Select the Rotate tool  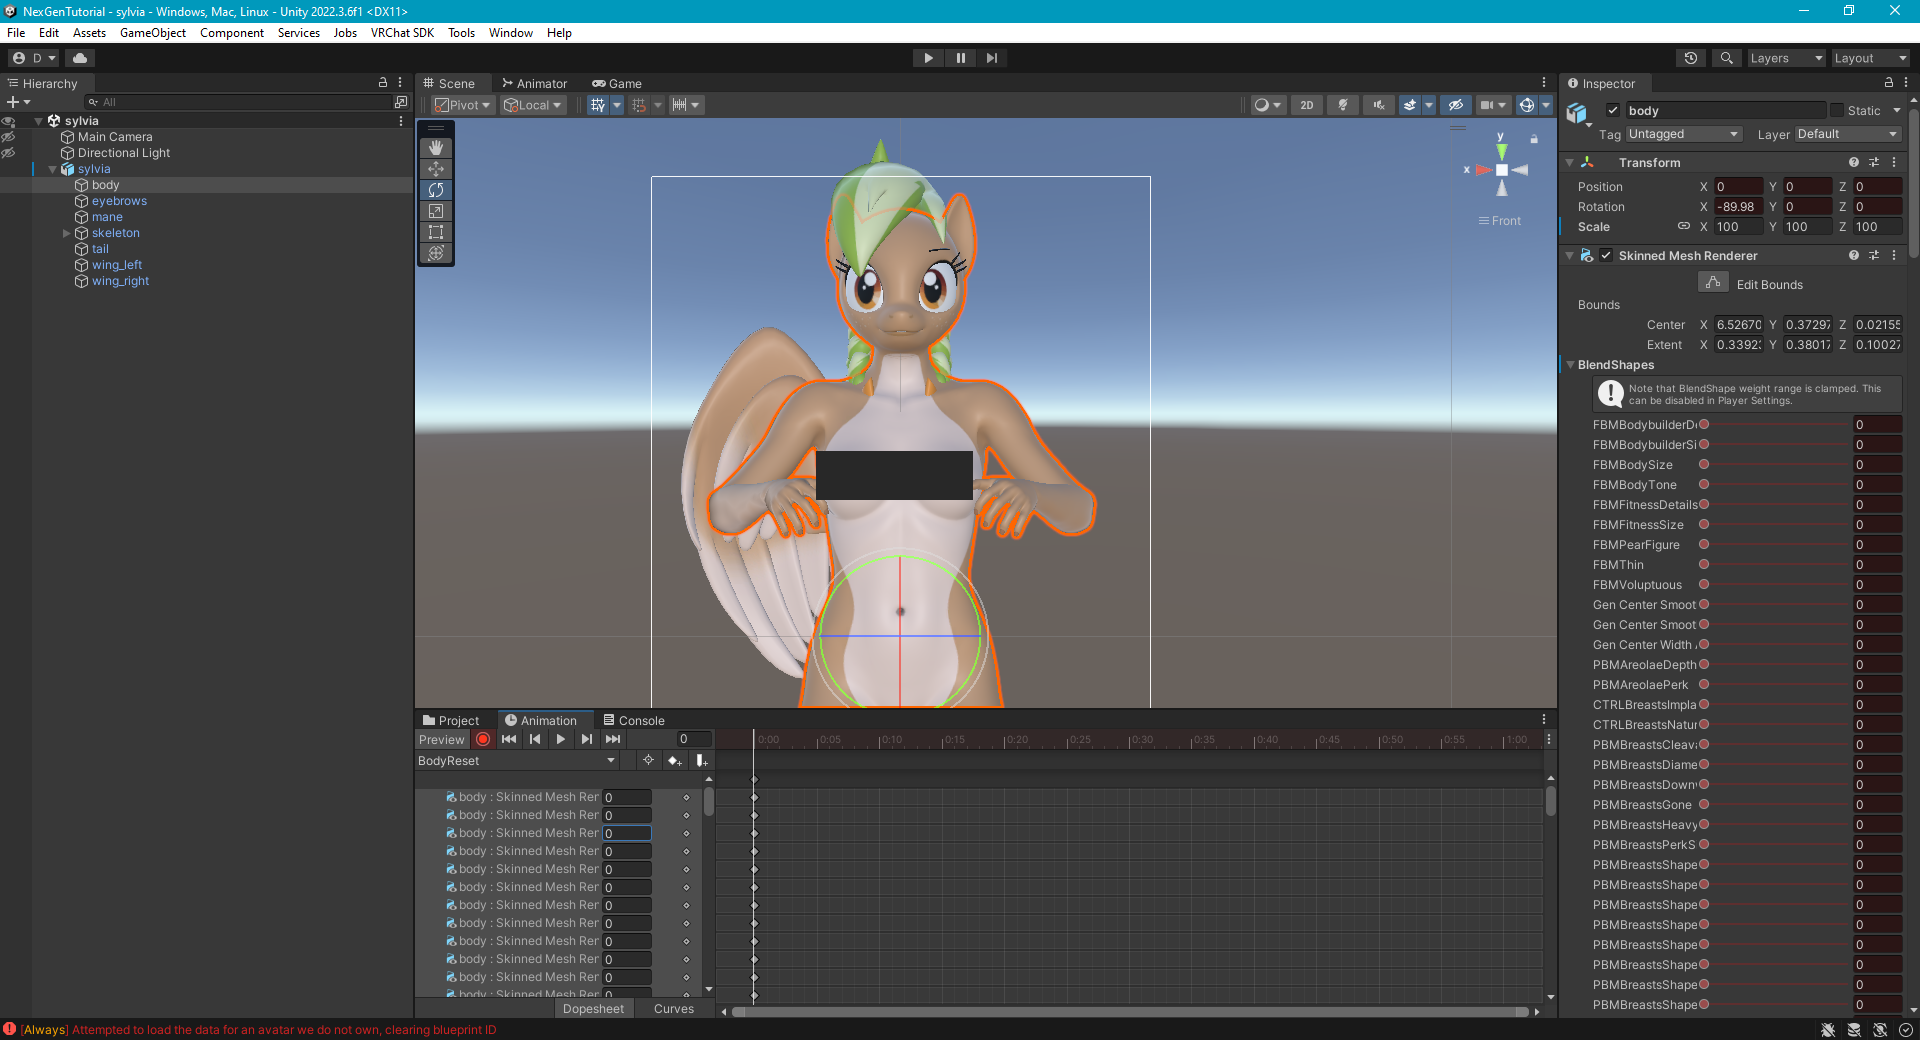click(436, 190)
